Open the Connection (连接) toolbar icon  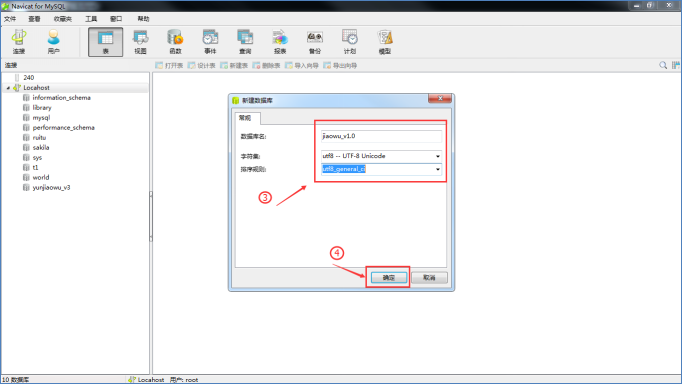[x=19, y=42]
